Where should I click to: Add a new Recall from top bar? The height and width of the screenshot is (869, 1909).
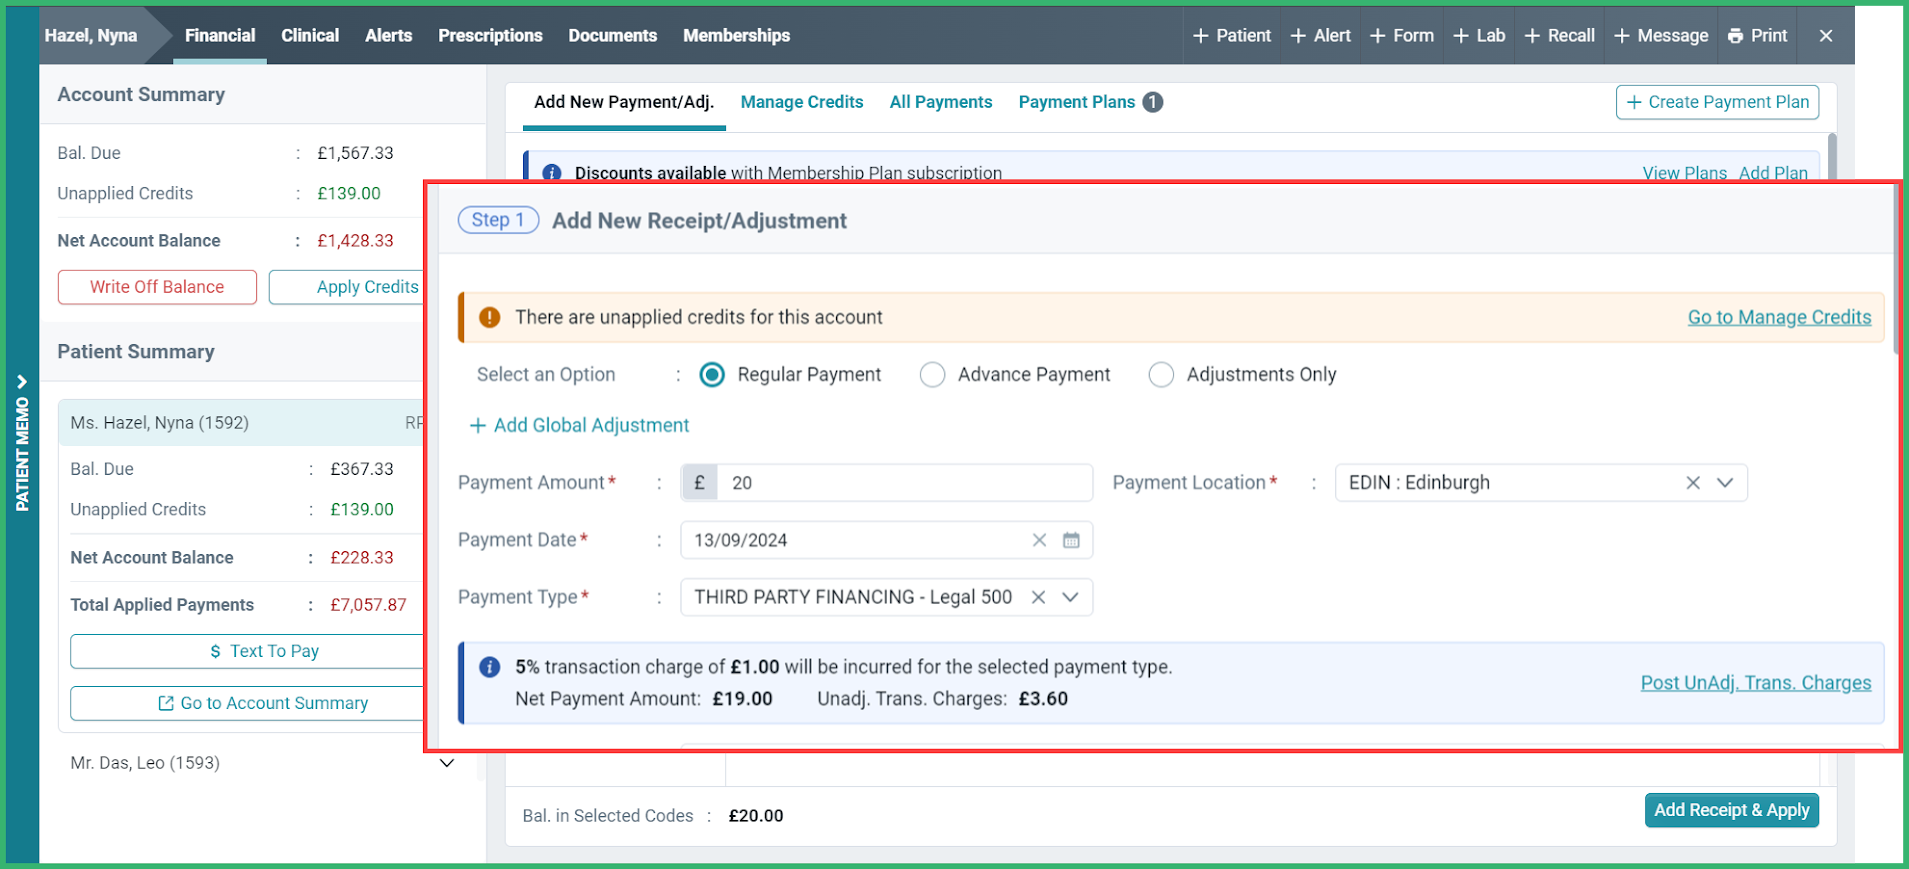click(1559, 36)
